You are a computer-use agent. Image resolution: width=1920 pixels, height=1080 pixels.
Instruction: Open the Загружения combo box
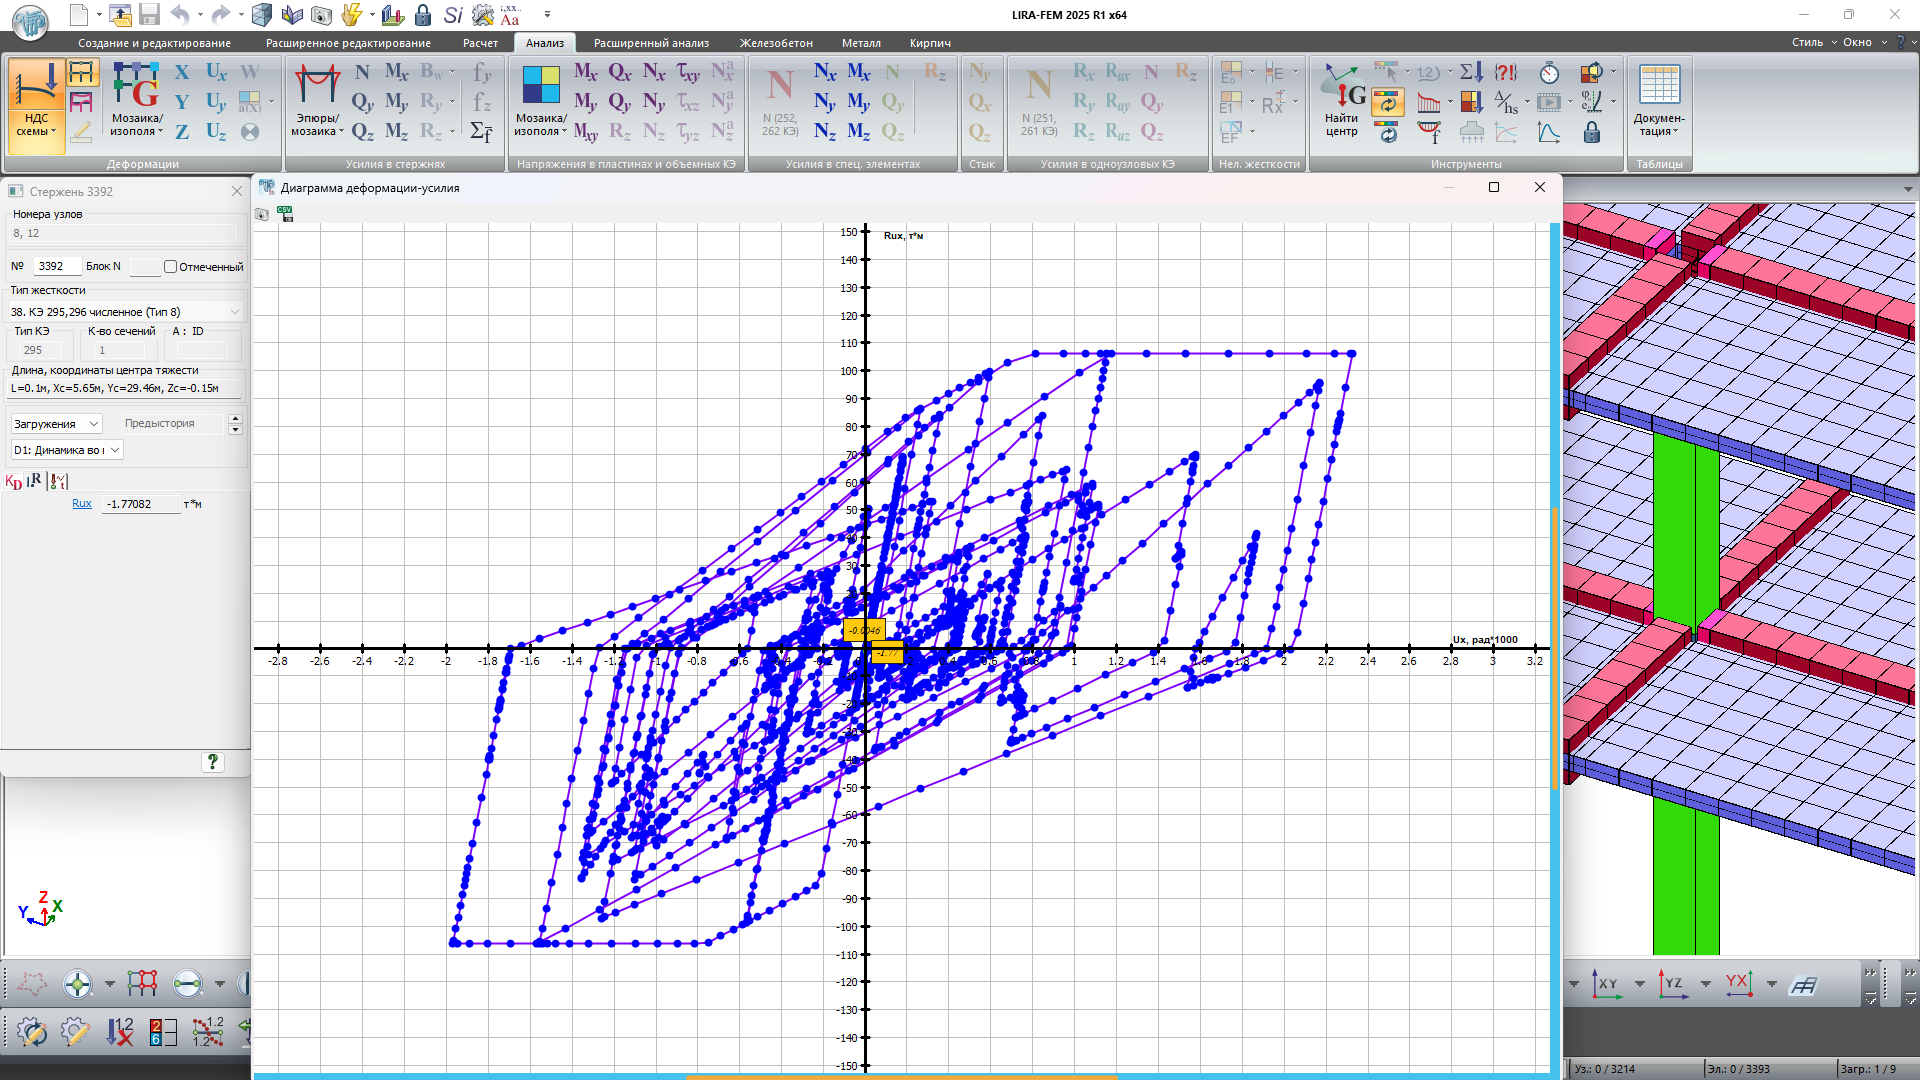pyautogui.click(x=56, y=424)
